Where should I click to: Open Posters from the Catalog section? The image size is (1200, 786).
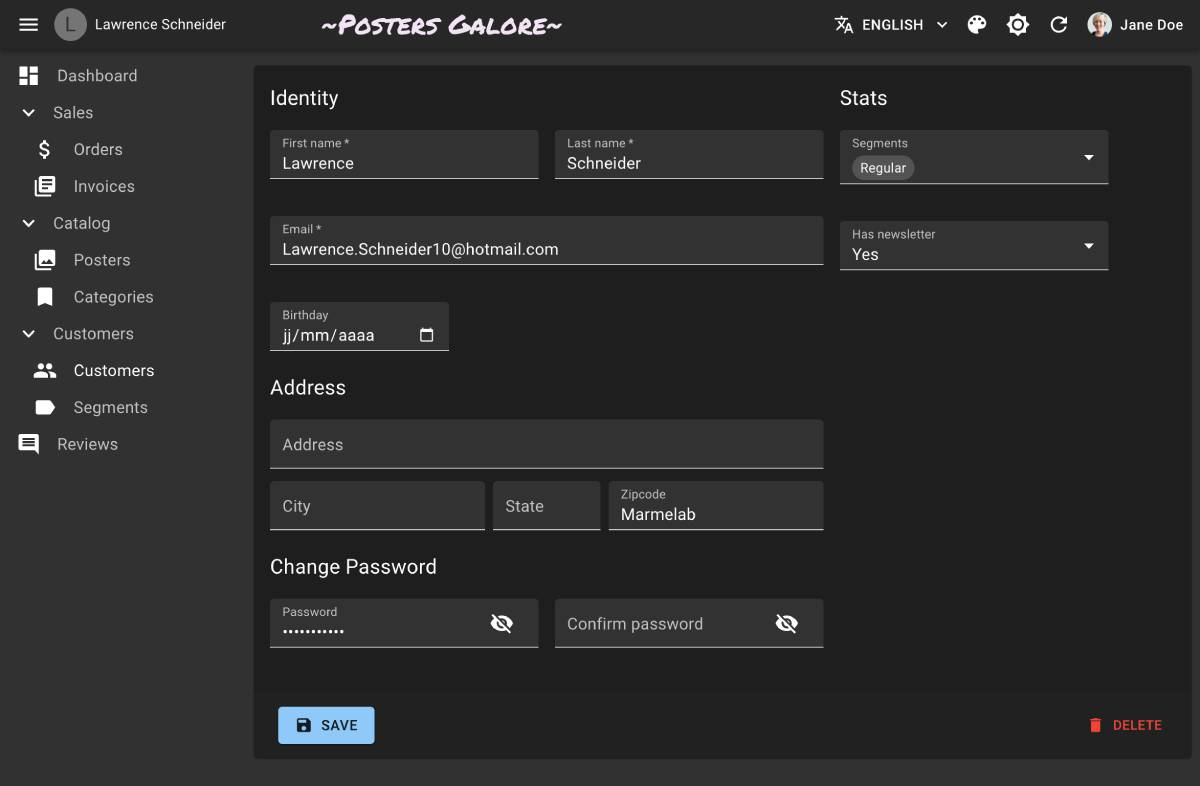(101, 260)
